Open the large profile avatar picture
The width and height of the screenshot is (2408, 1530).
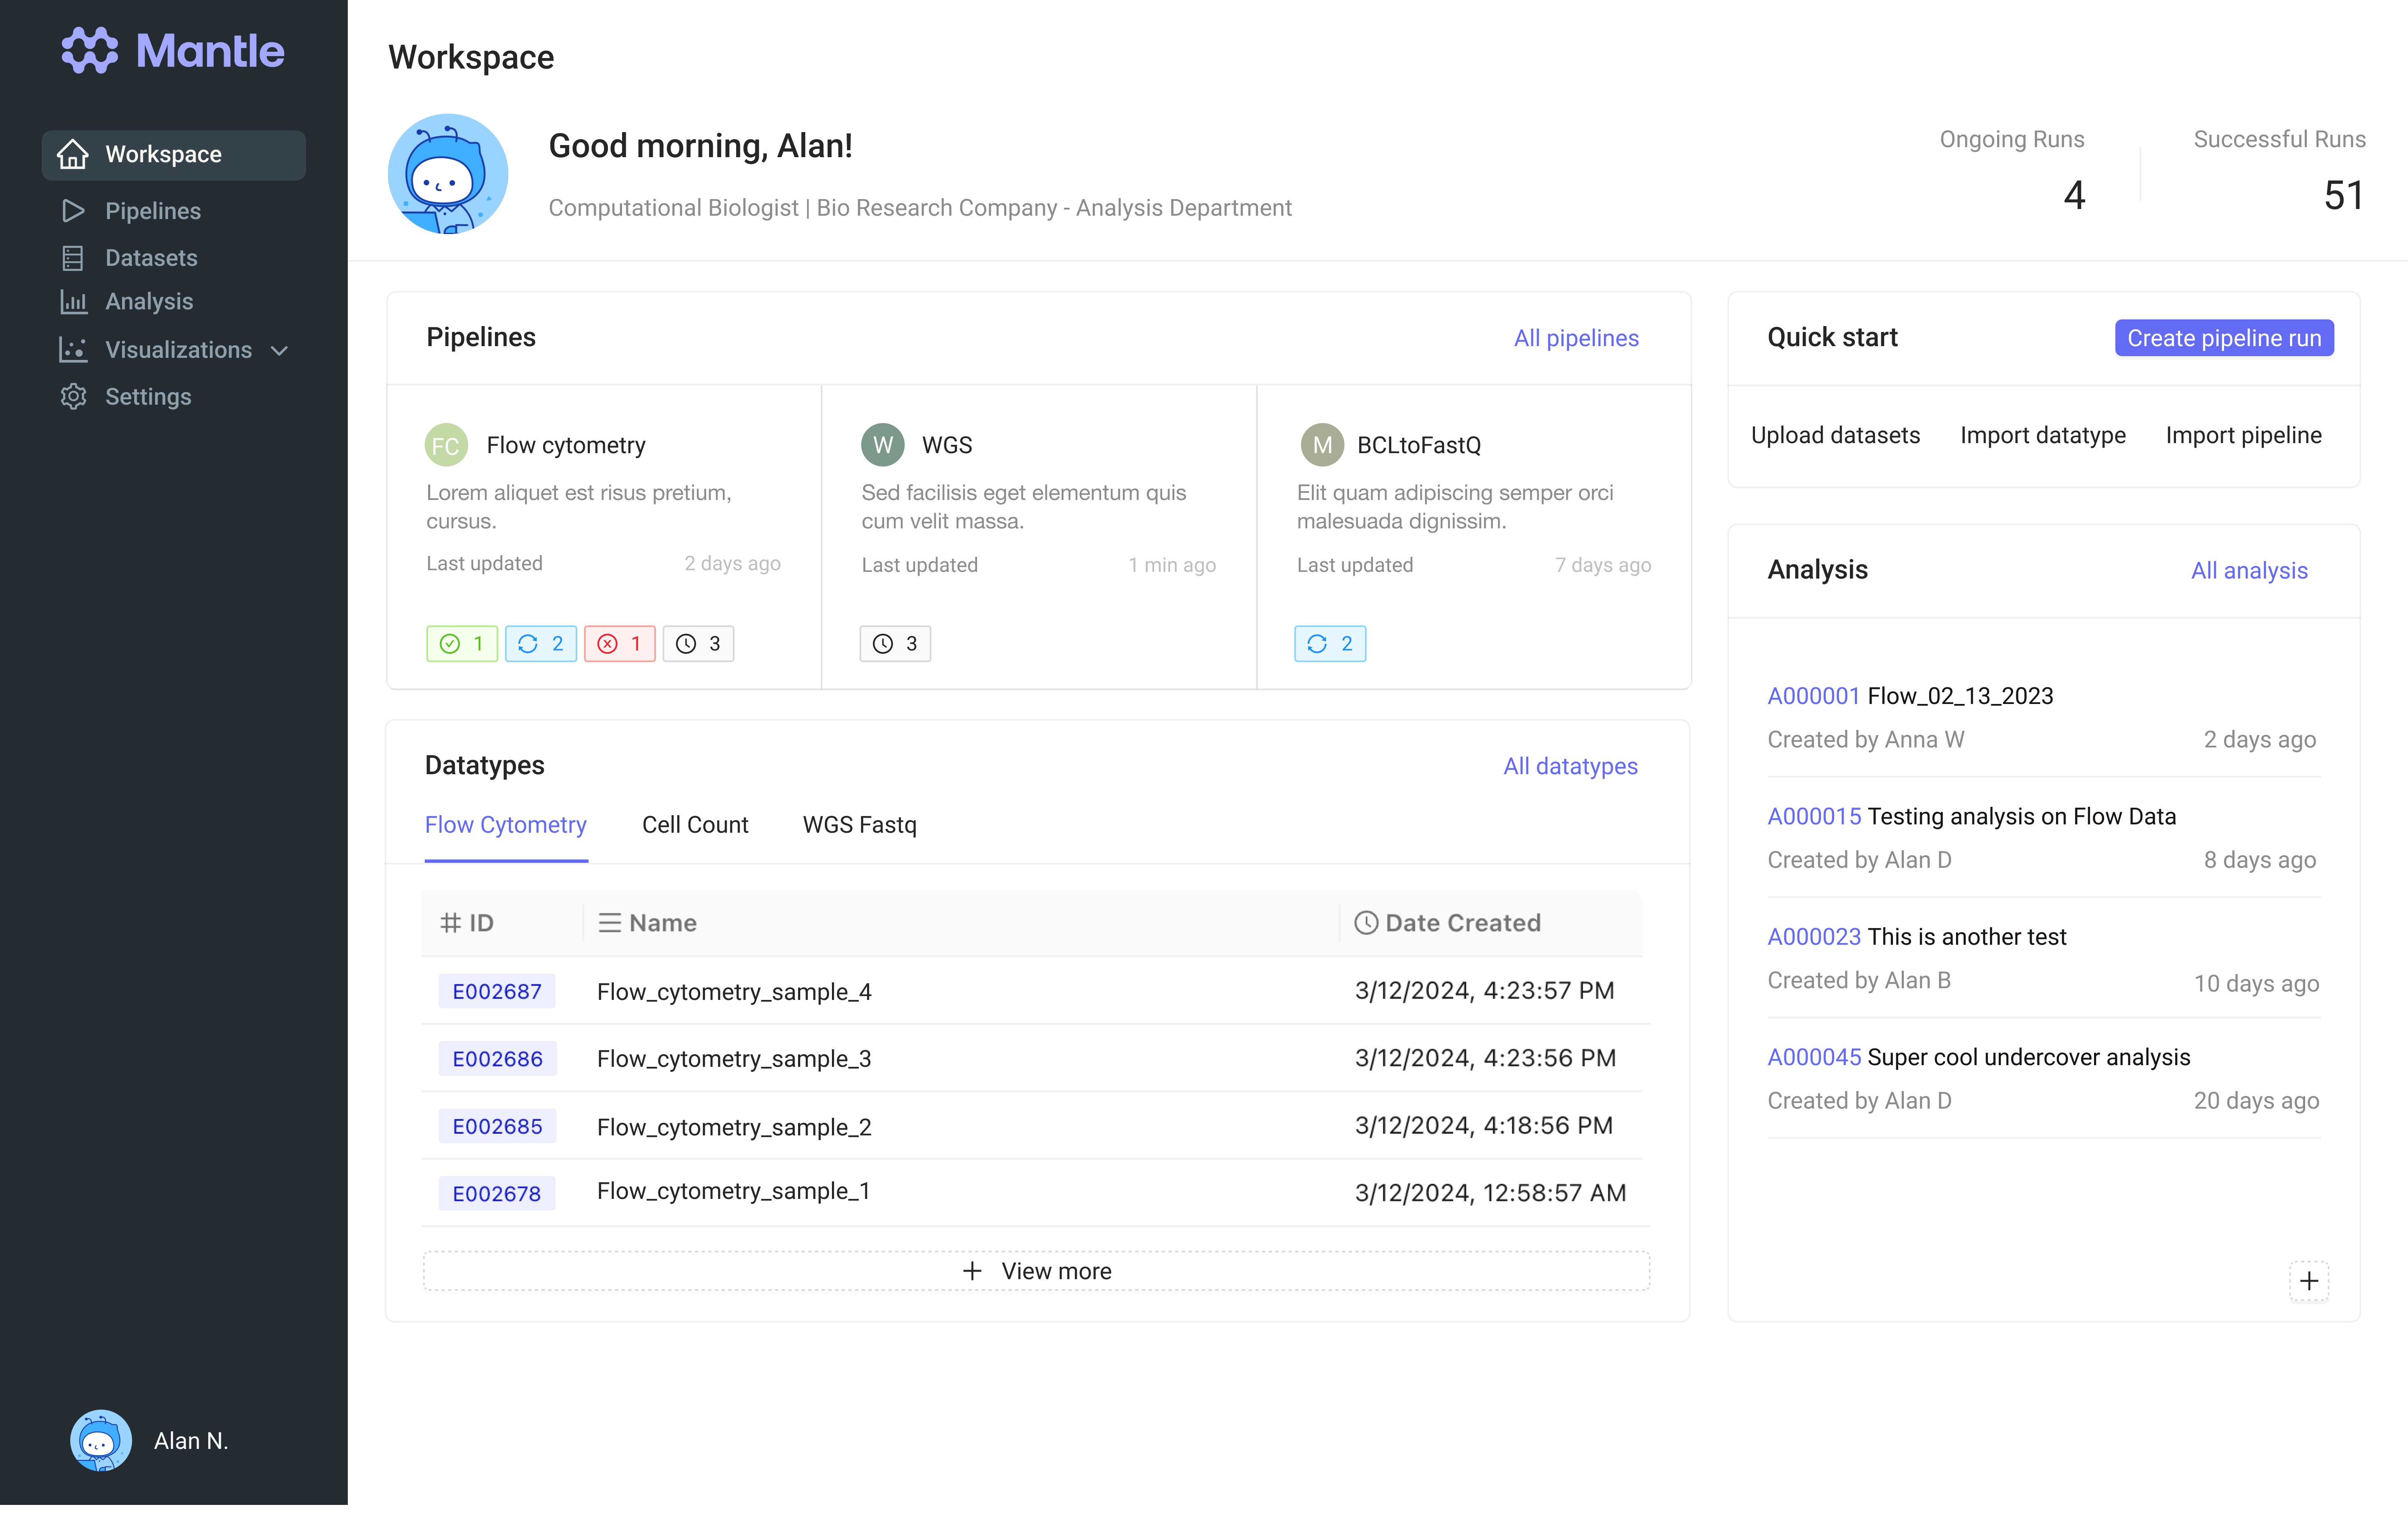click(448, 174)
